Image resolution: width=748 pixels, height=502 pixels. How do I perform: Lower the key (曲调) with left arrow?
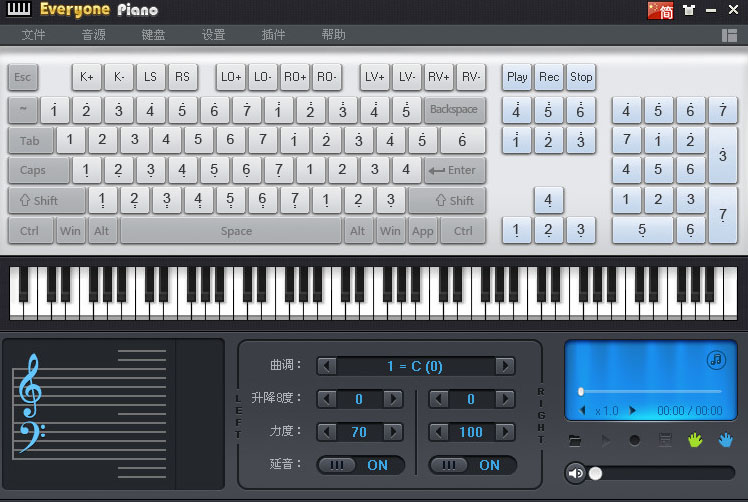coord(327,366)
